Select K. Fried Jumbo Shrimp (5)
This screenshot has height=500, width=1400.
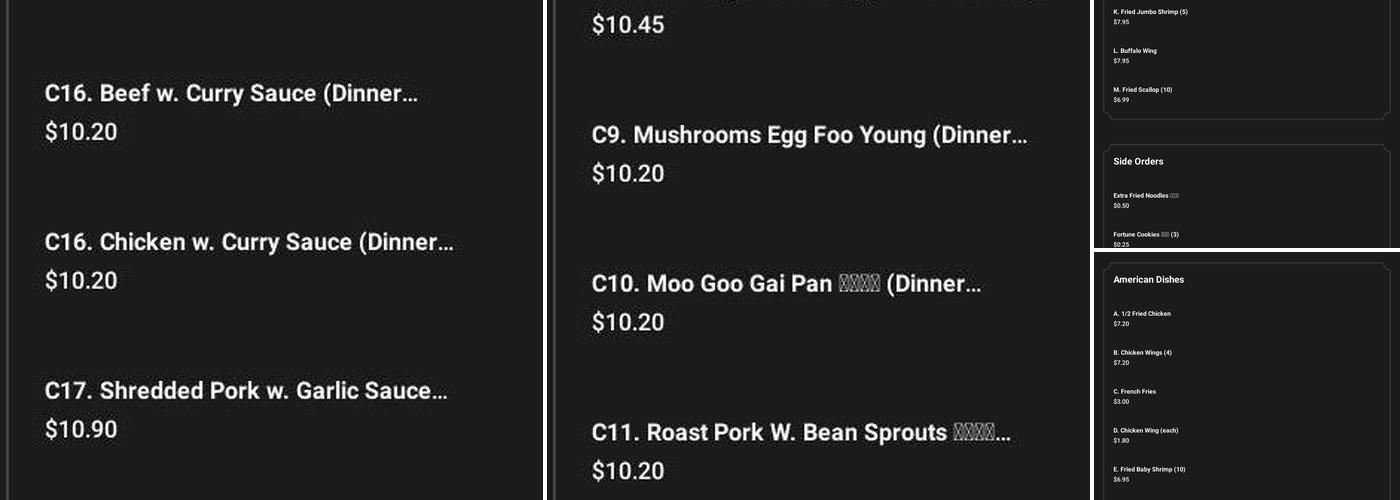coord(1150,12)
